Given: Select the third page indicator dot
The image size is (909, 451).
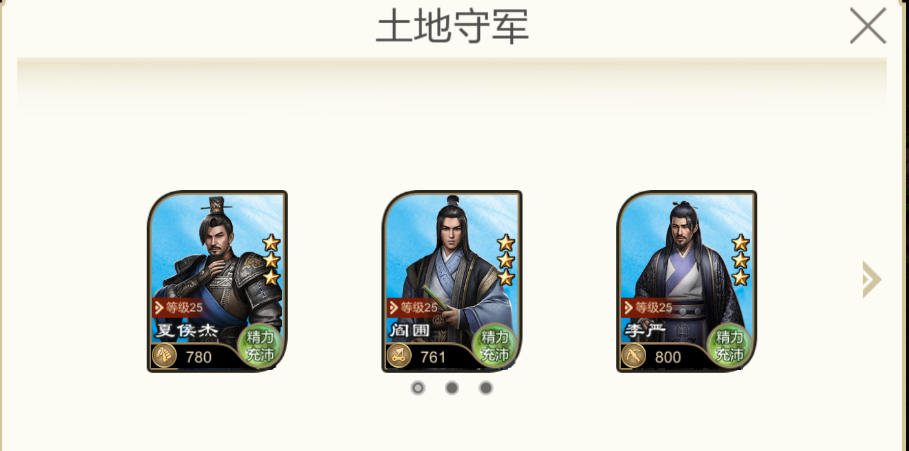Looking at the screenshot, I should click(x=486, y=388).
